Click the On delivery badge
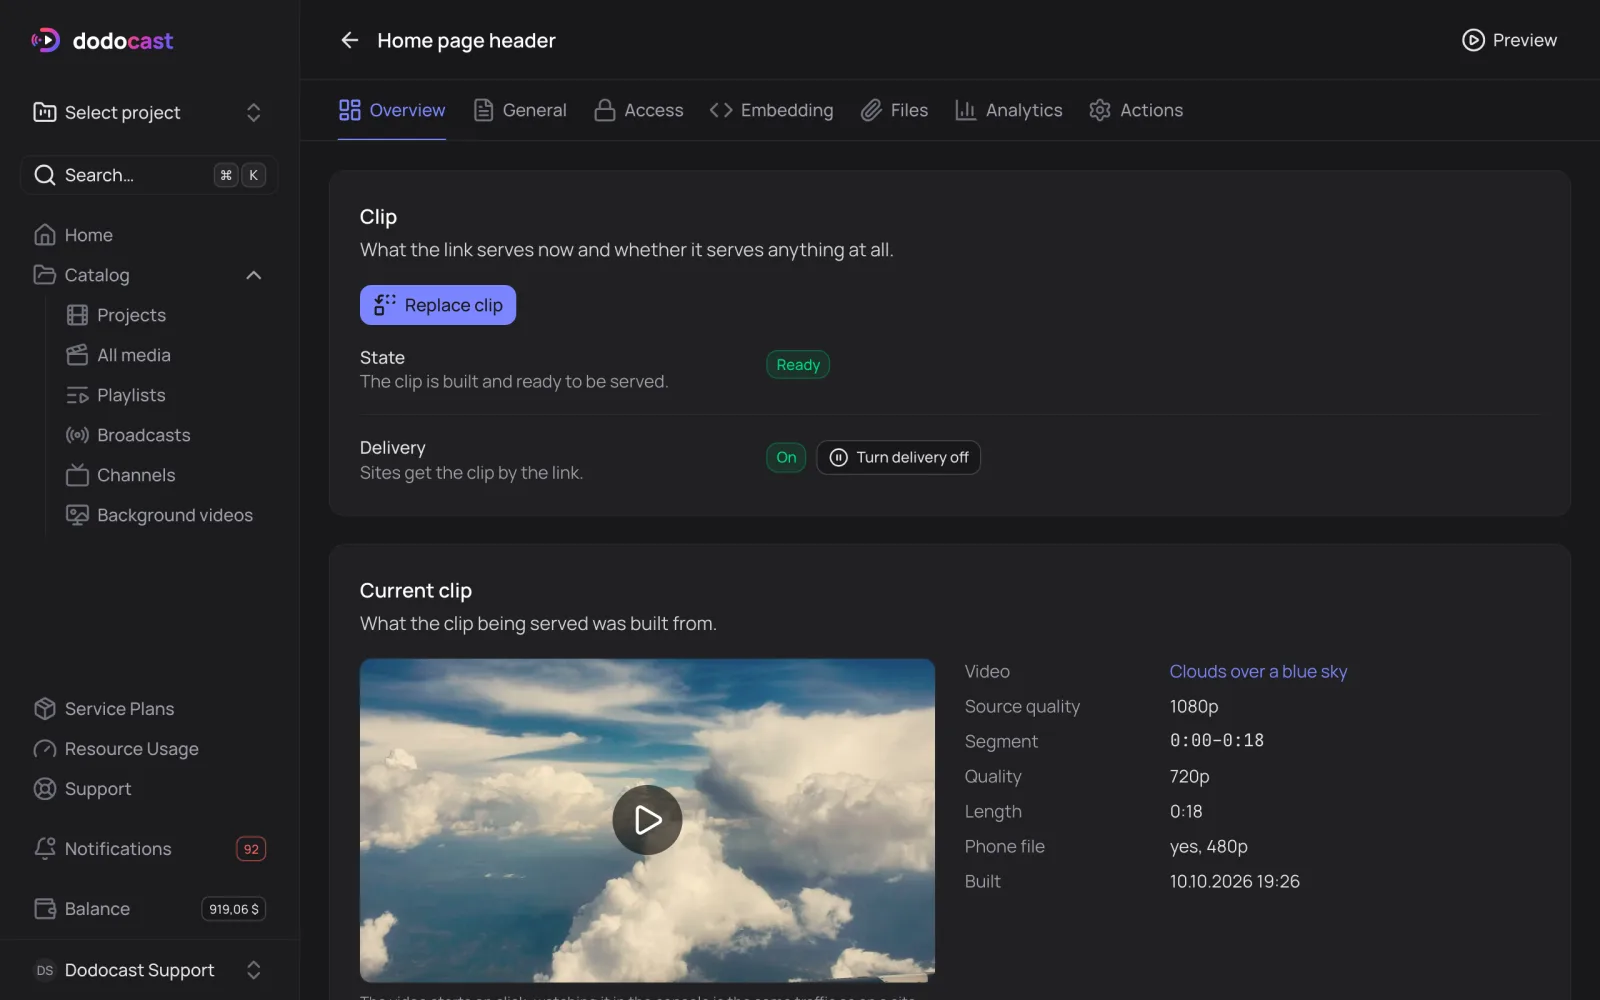This screenshot has width=1600, height=1000. (786, 457)
